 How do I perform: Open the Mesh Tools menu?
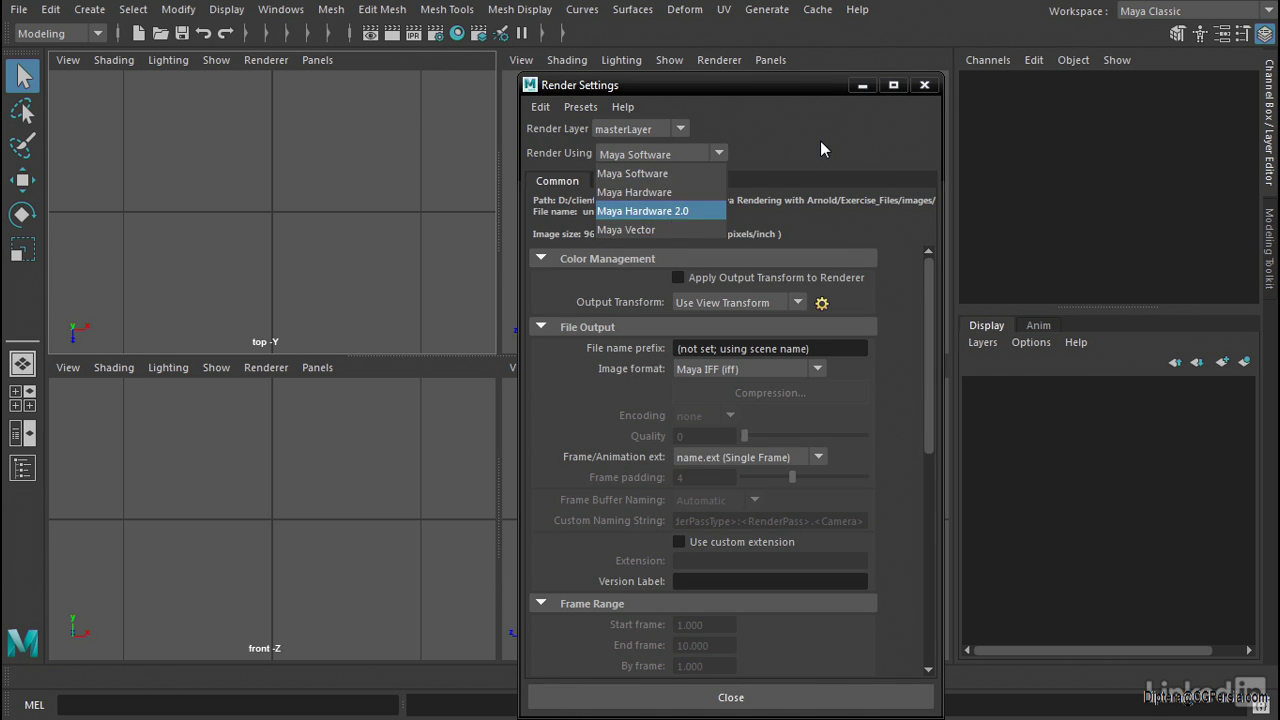[447, 9]
